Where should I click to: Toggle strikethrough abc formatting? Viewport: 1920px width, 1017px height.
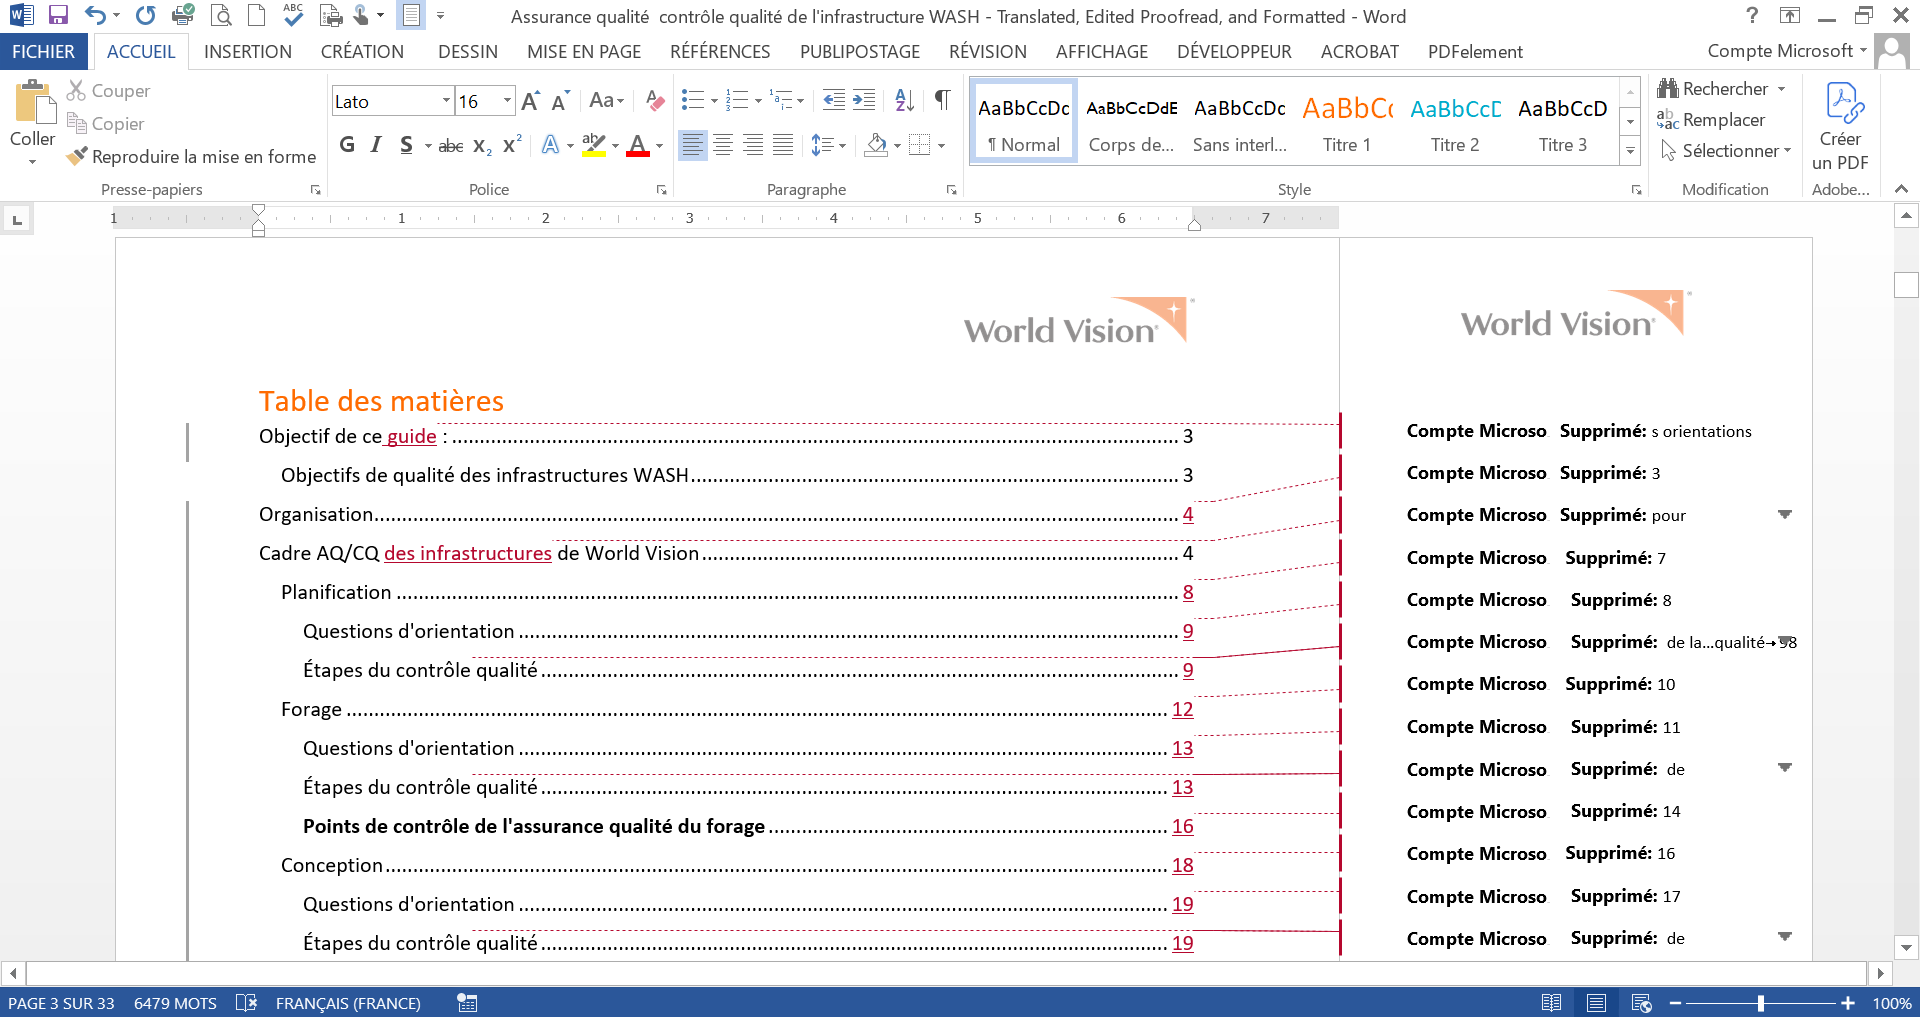[x=451, y=146]
